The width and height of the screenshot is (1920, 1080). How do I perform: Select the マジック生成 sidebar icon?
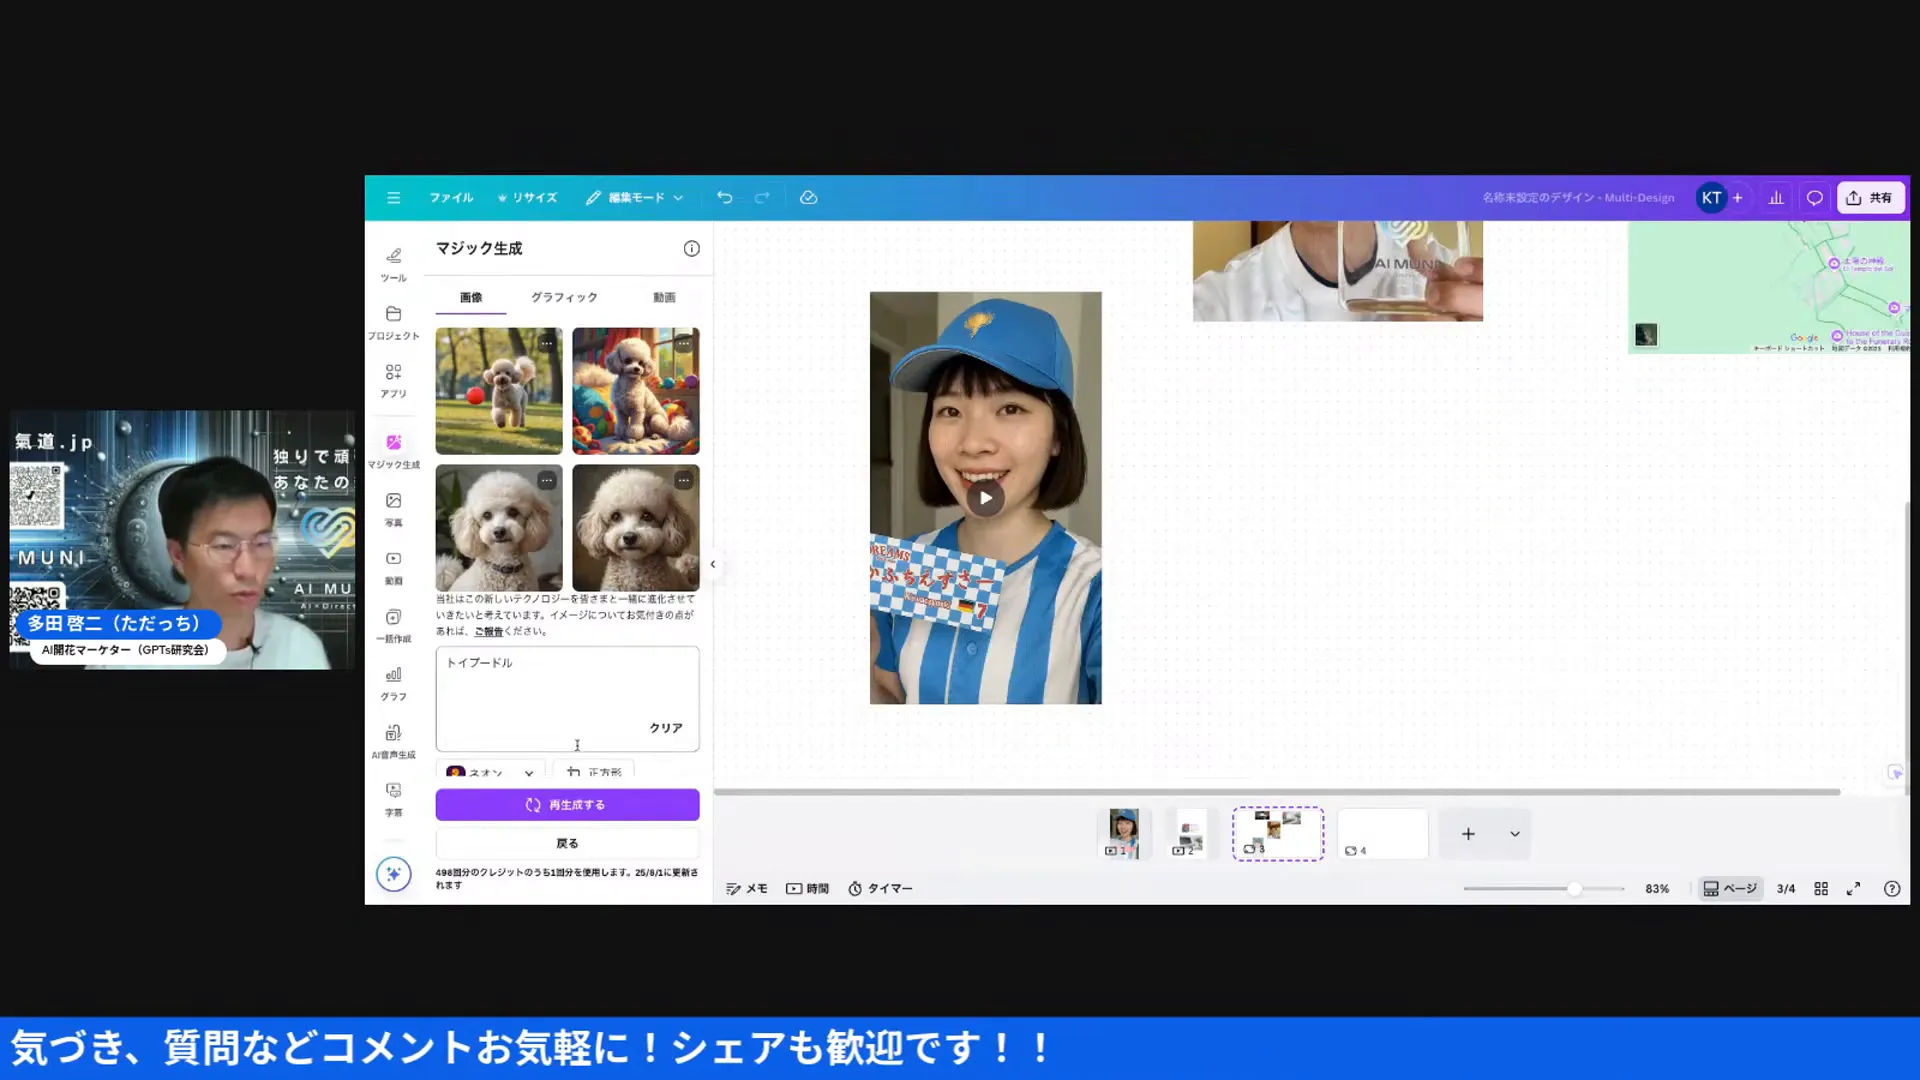394,450
